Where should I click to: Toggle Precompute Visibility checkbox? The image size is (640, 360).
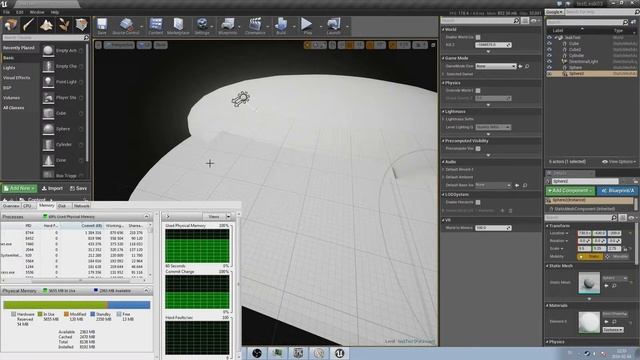point(478,149)
